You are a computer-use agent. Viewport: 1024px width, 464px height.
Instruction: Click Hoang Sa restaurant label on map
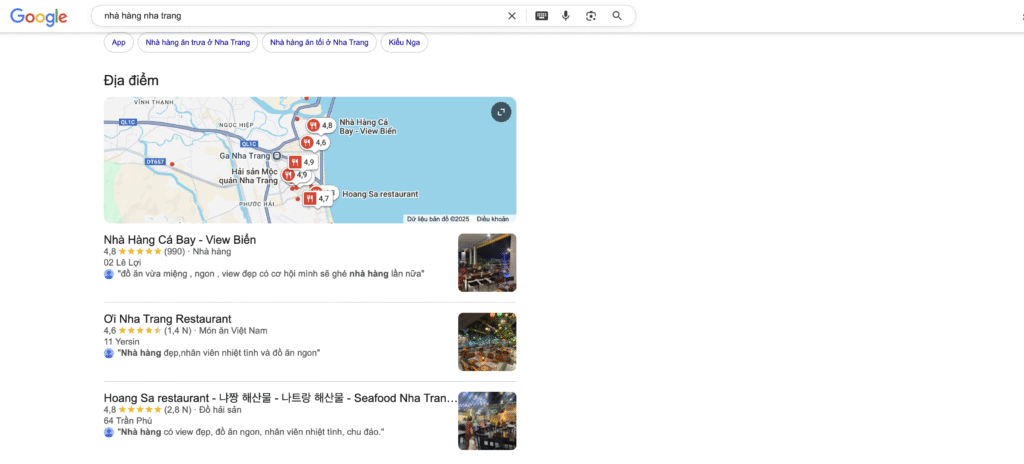380,194
